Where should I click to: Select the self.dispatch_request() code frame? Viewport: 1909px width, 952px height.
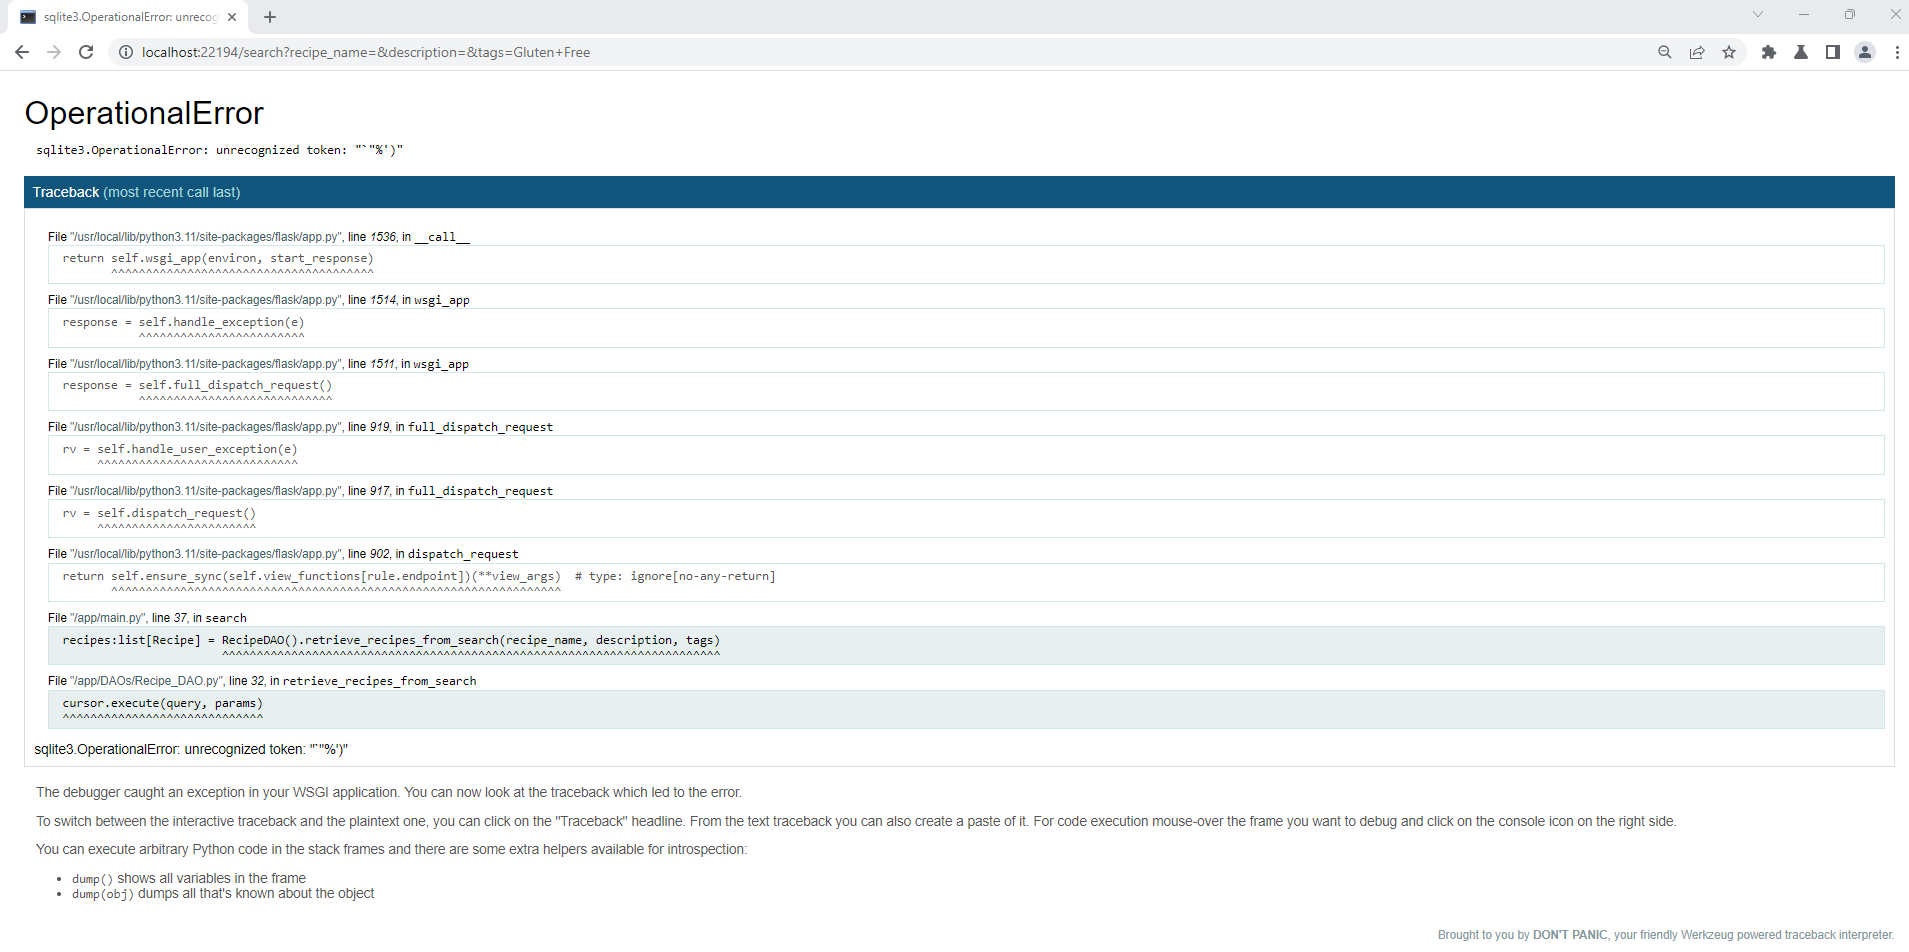coord(966,518)
